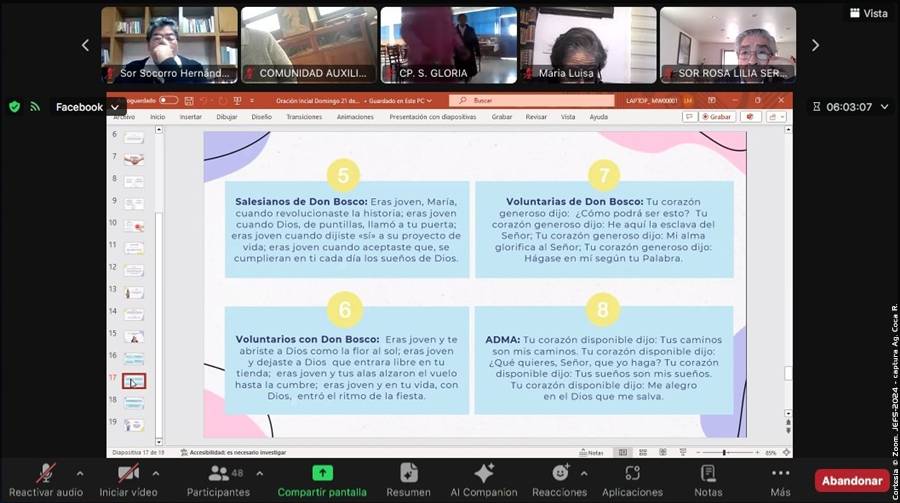Screen dimensions: 900x503
Task: Click PowerPoint Buscar search box
Action: click(532, 100)
